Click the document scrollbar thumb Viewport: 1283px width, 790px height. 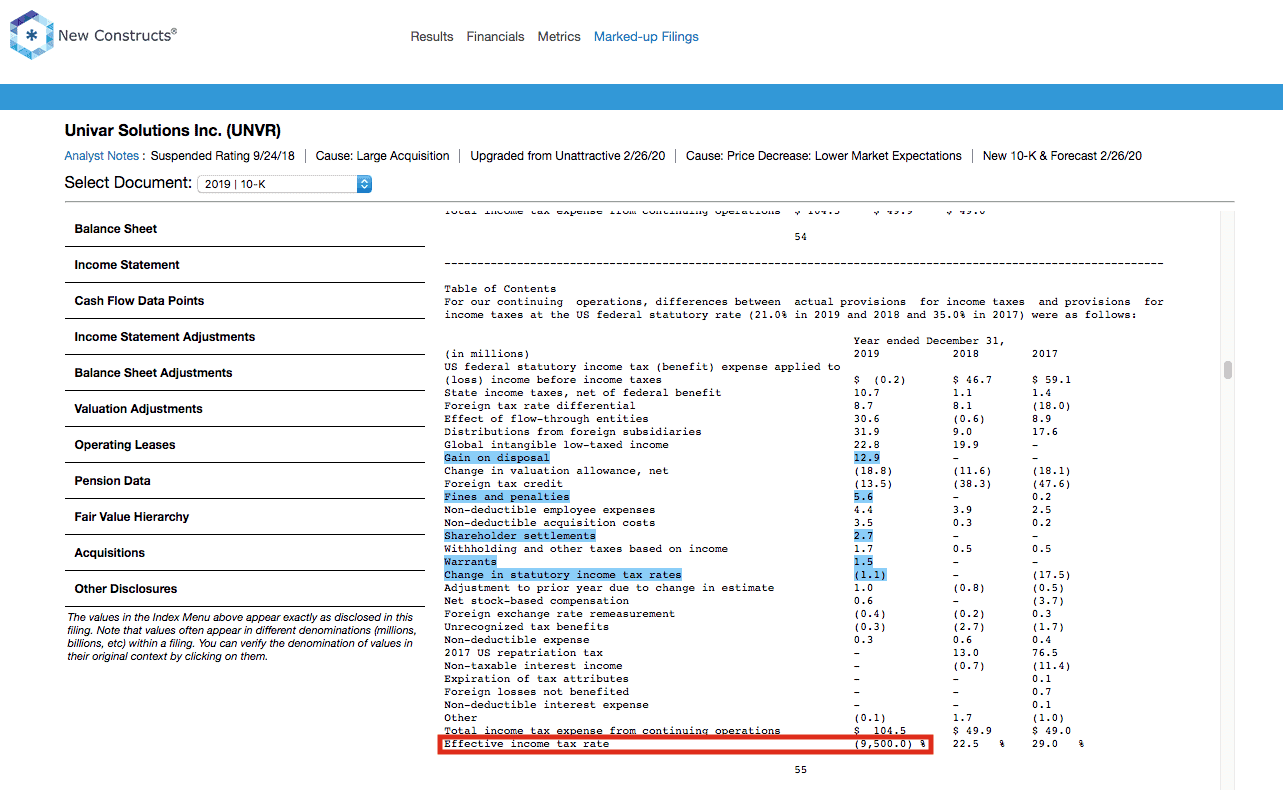pos(1227,370)
